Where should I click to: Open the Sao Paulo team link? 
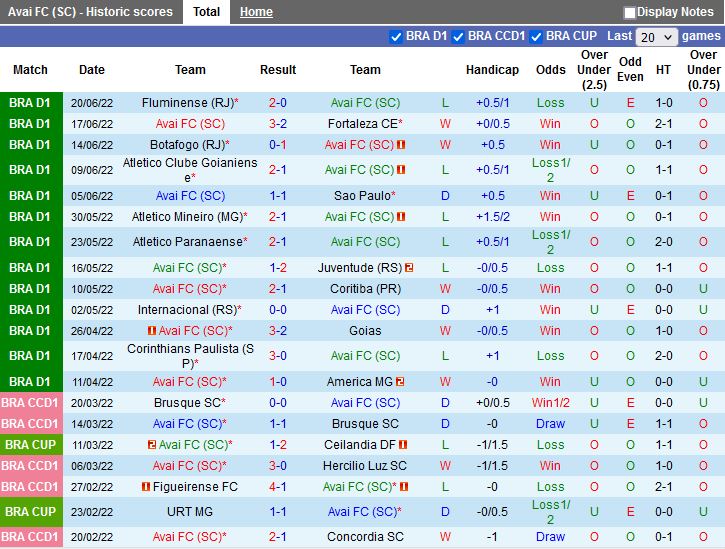(x=362, y=196)
